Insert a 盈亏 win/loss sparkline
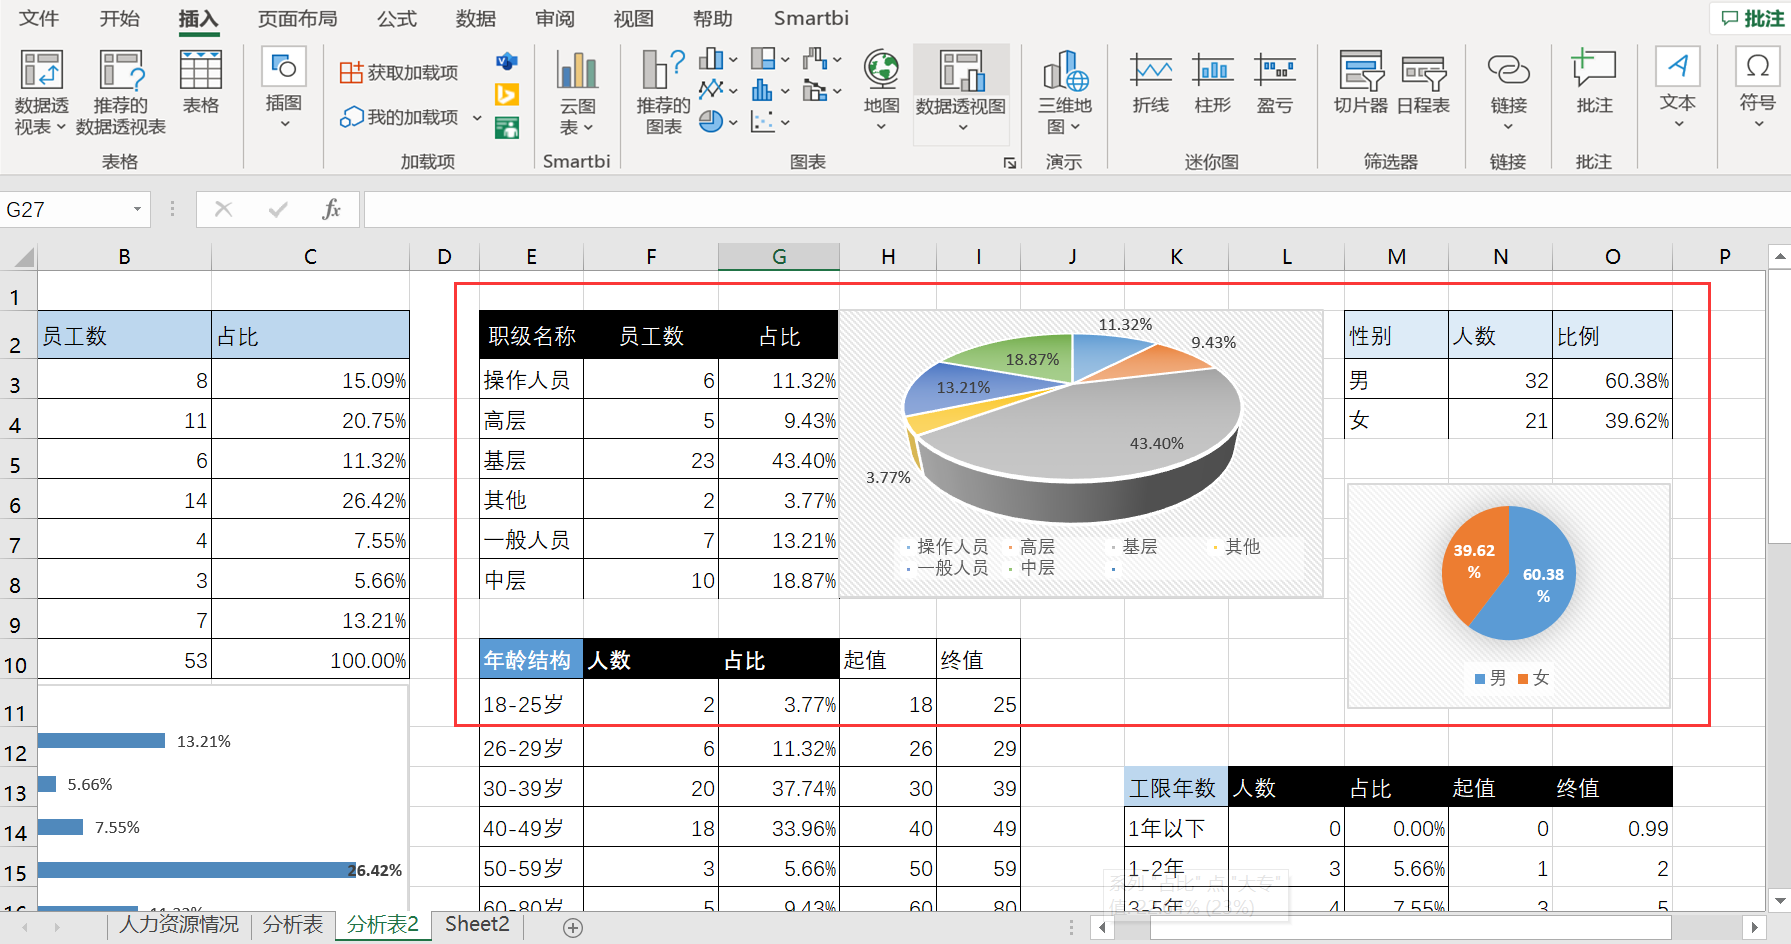This screenshot has height=944, width=1791. pos(1275,83)
